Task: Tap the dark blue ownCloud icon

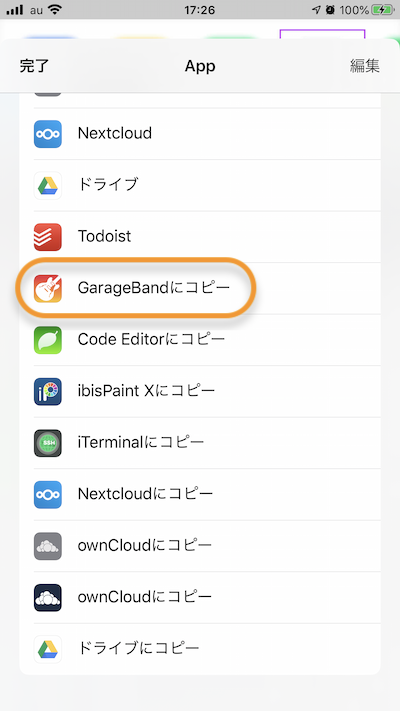Action: click(x=48, y=597)
